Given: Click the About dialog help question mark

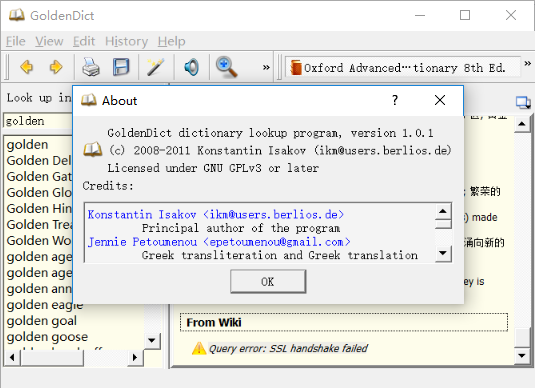Looking at the screenshot, I should coord(395,100).
